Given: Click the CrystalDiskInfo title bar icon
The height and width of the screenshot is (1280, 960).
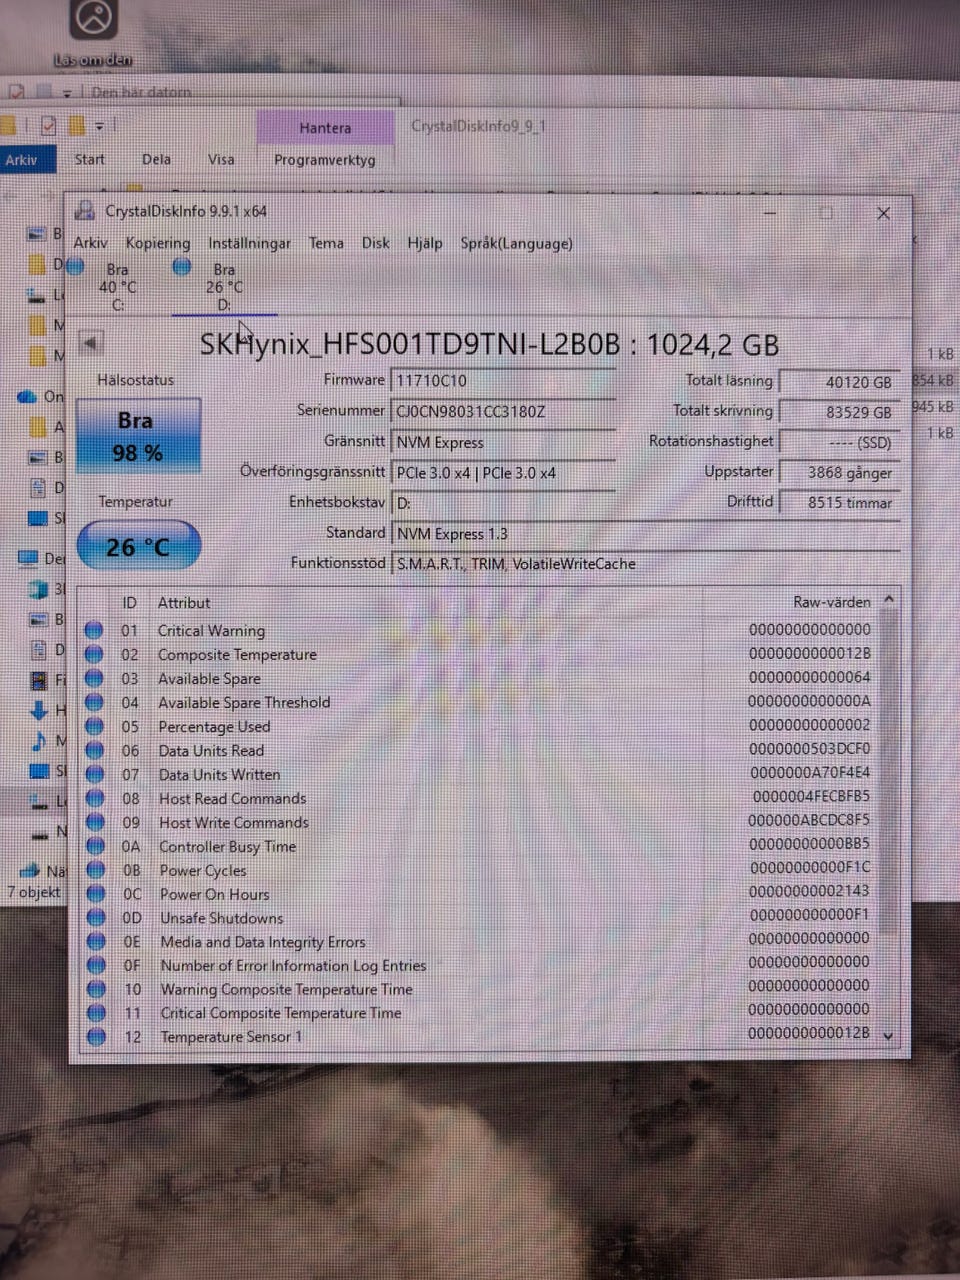Looking at the screenshot, I should tap(86, 212).
